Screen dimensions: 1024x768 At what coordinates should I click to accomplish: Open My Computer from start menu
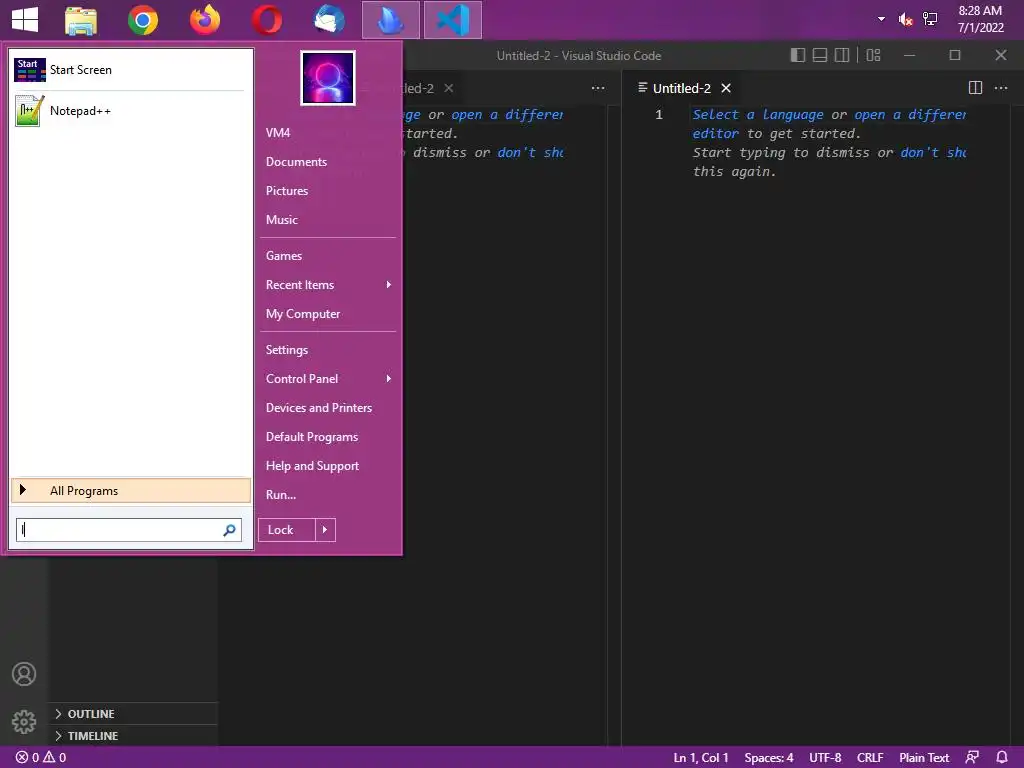(302, 314)
